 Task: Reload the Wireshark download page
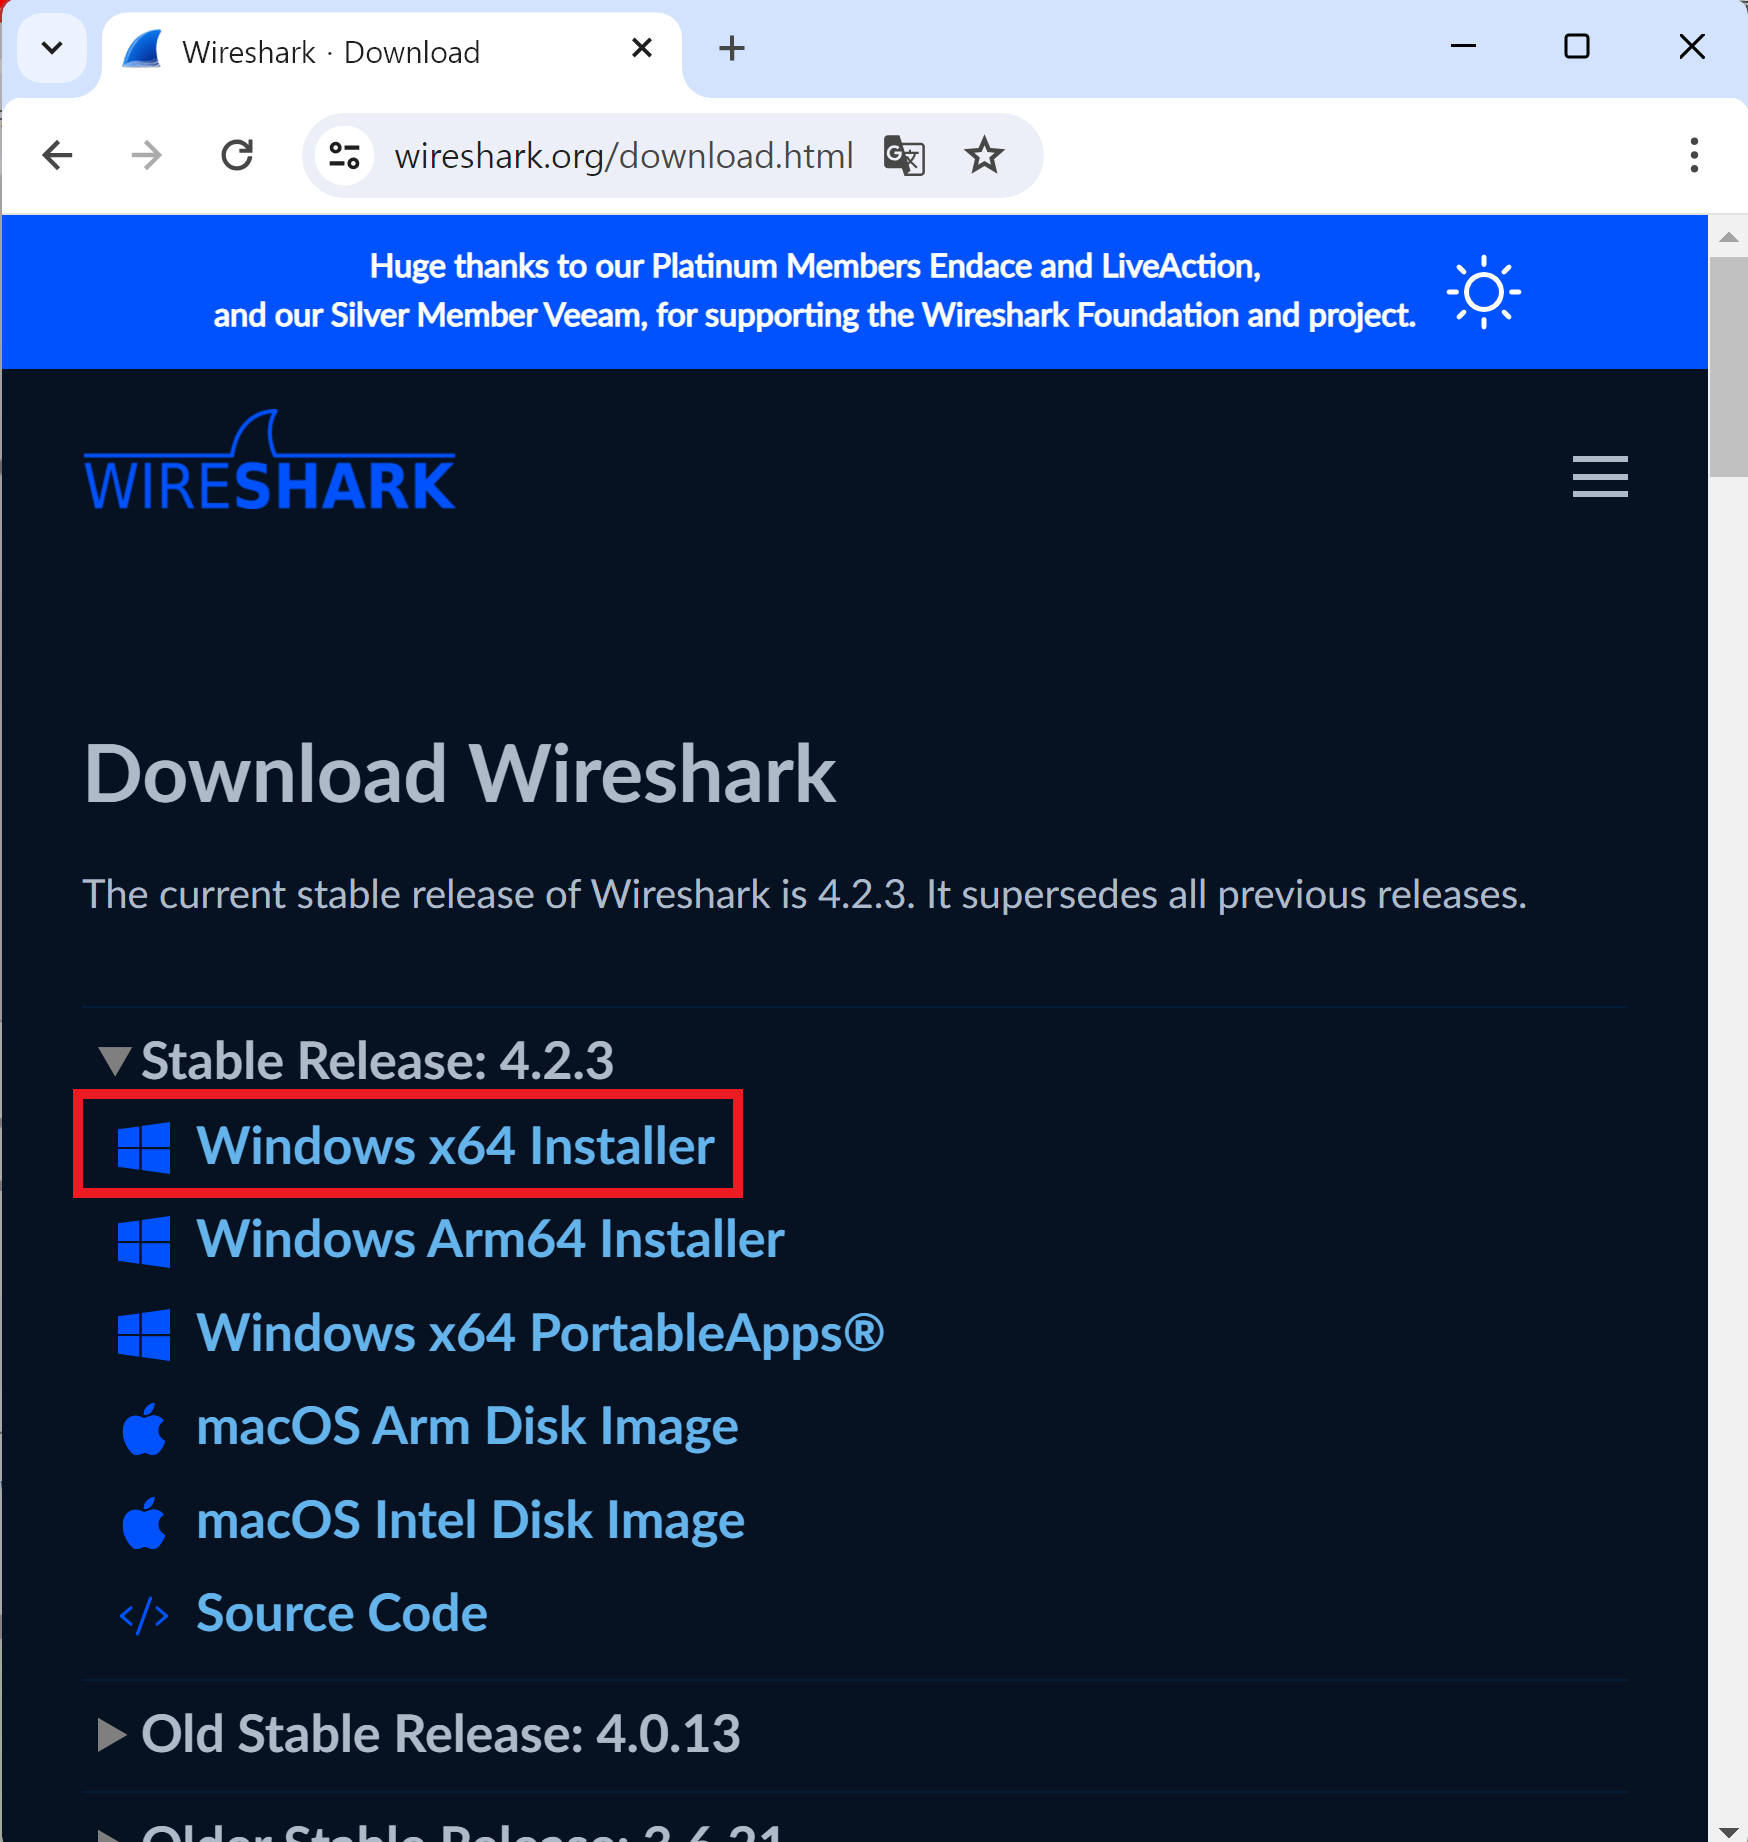point(237,155)
